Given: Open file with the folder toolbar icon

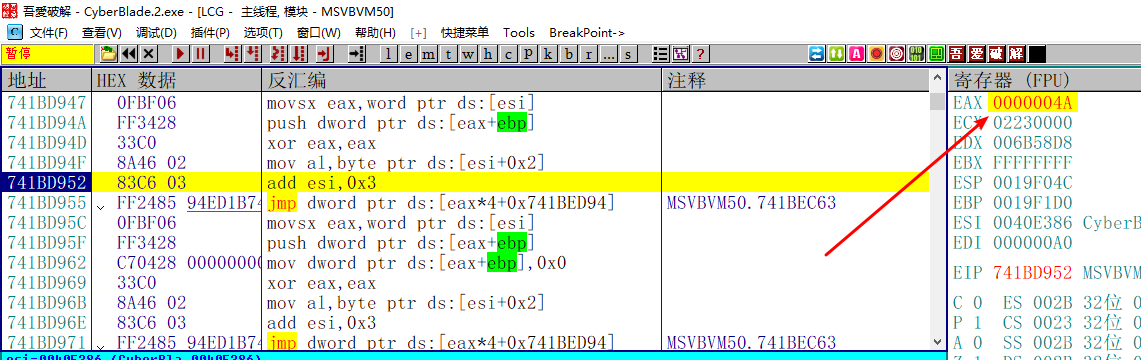Looking at the screenshot, I should 108,53.
